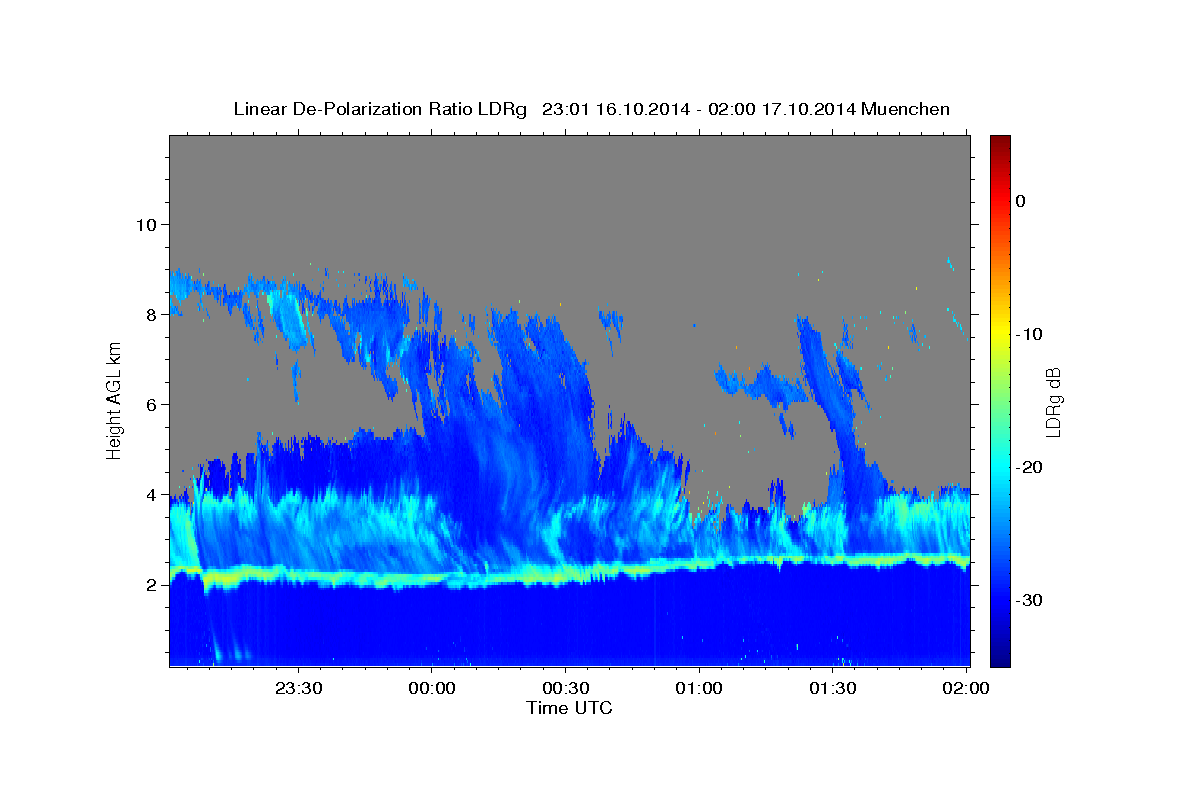Click the colorbar label '-30'
1200x800 pixels.
click(x=1030, y=600)
